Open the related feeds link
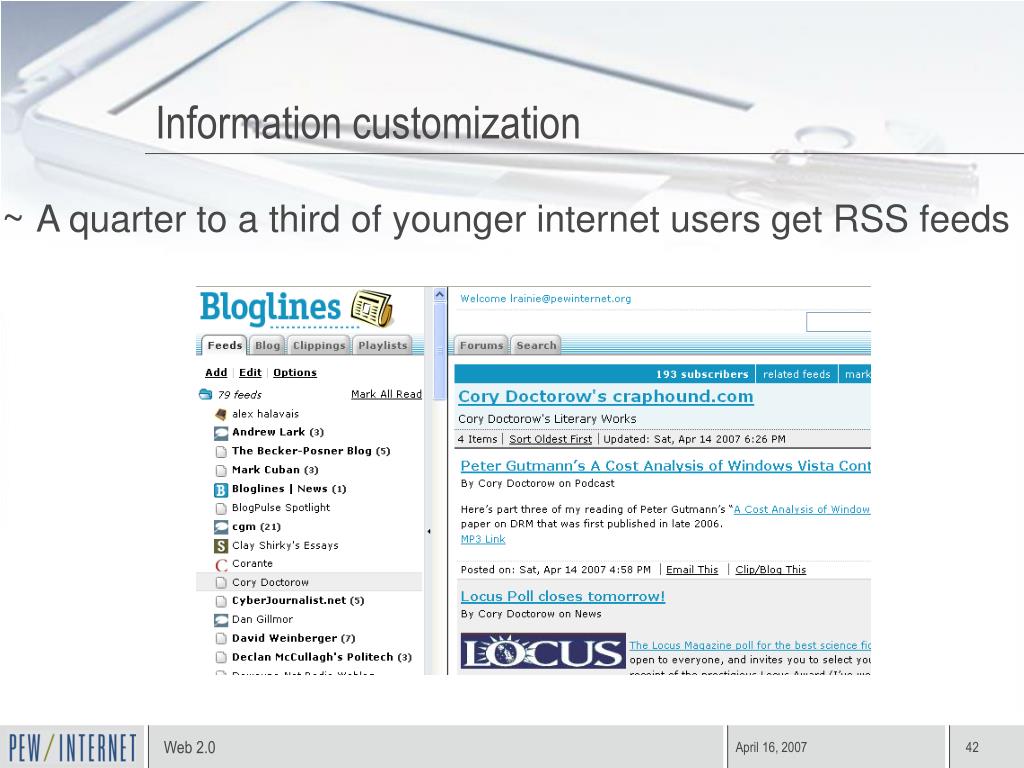This screenshot has height=768, width=1024. point(796,374)
